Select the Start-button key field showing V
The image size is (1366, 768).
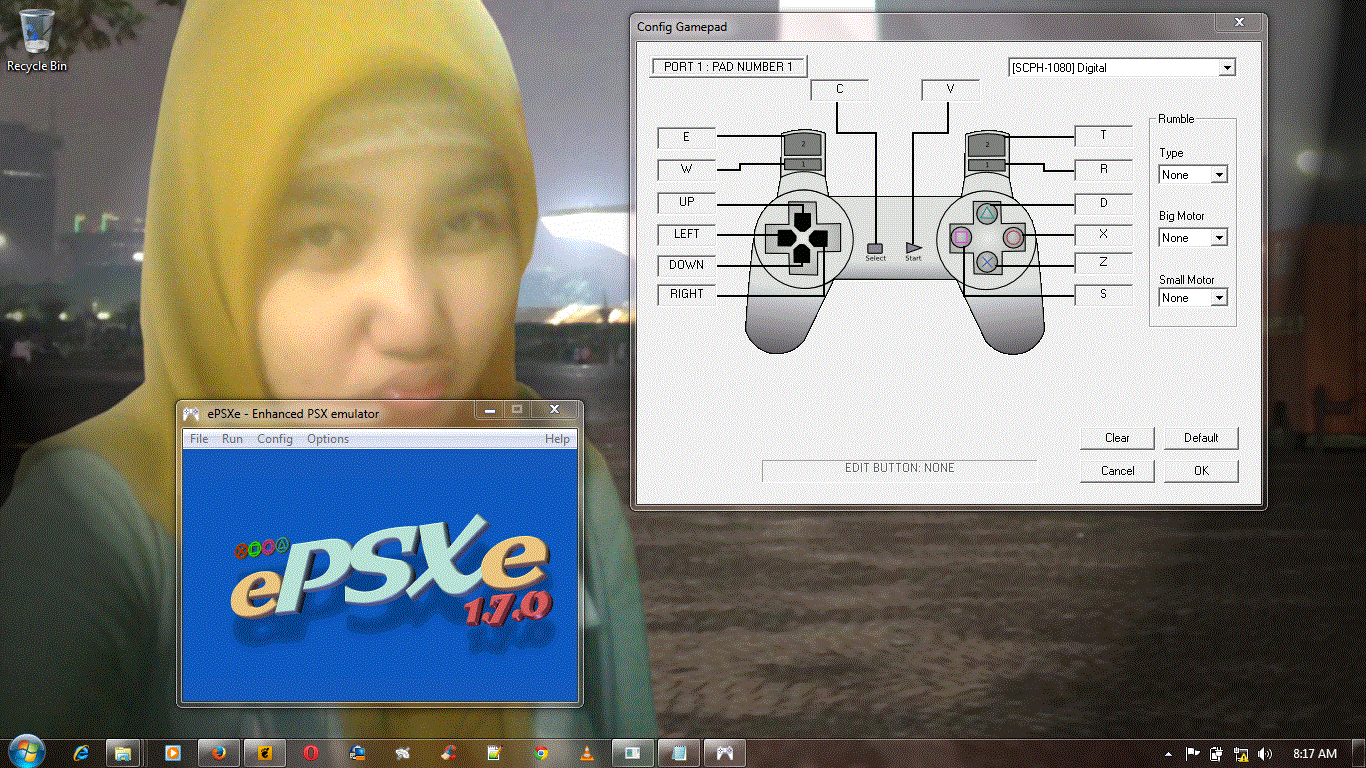tap(950, 90)
